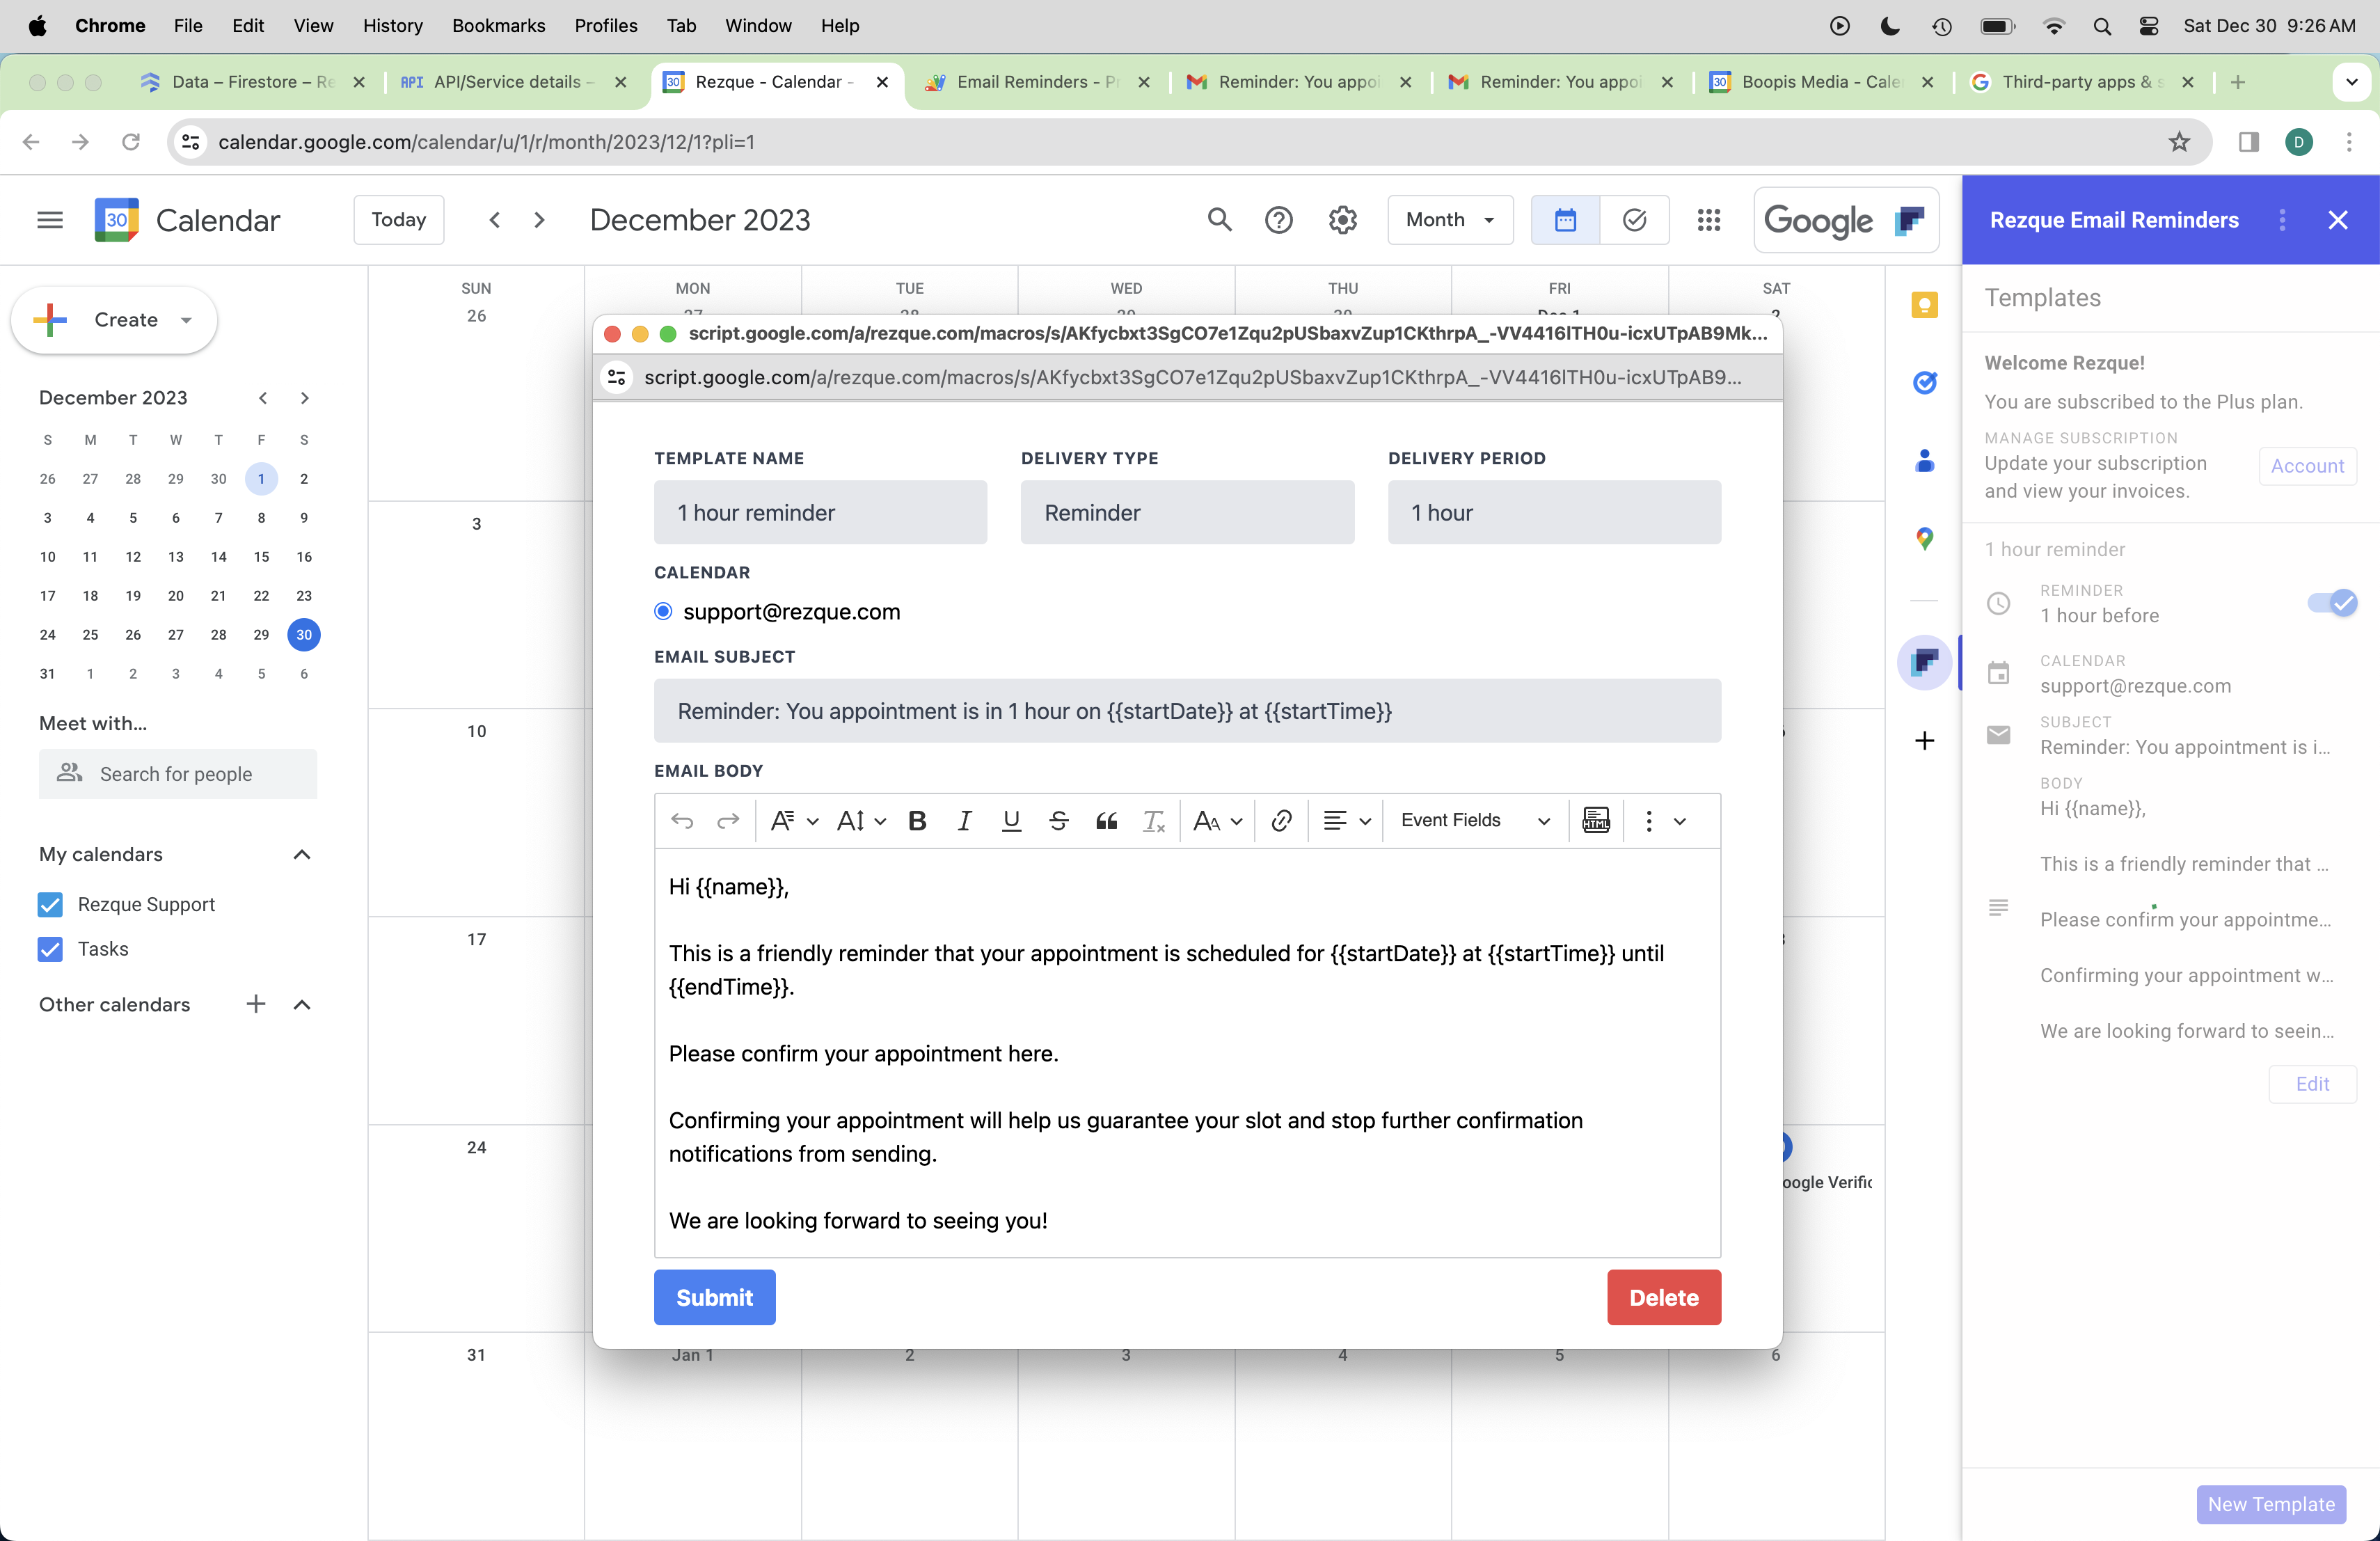2380x1541 pixels.
Task: Open Contacts in side panel
Action: point(1924,461)
